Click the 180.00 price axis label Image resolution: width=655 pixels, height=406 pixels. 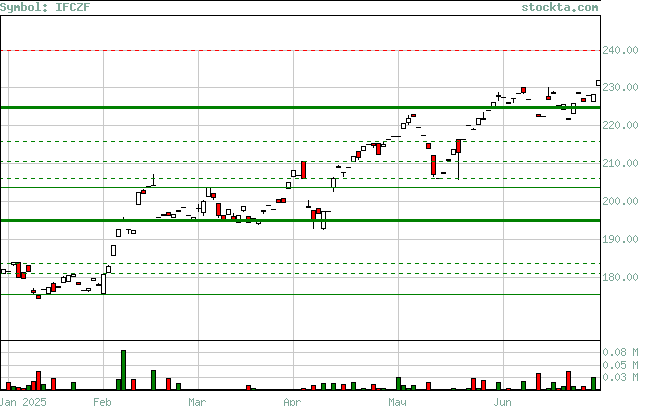[620, 277]
